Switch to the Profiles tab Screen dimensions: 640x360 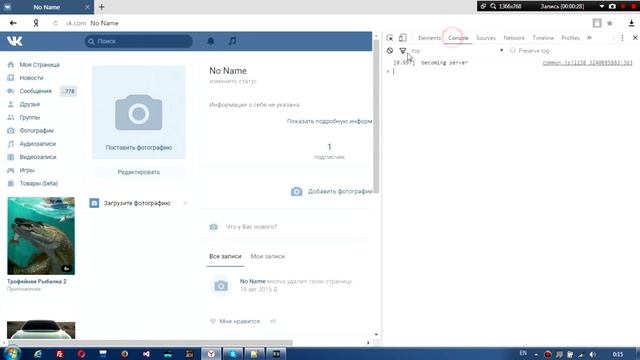[x=570, y=38]
